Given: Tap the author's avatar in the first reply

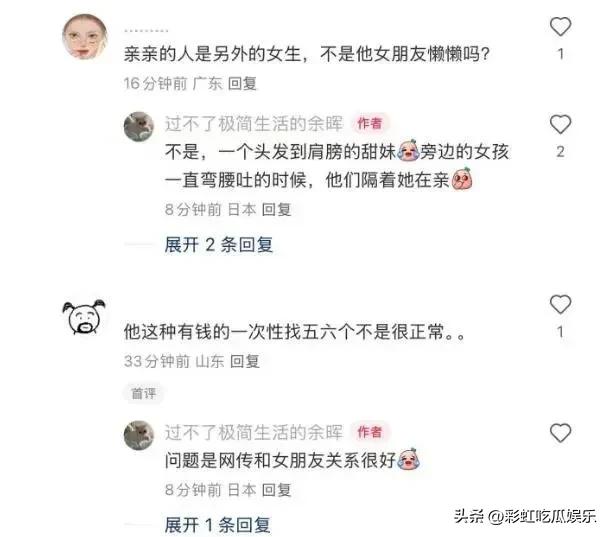Looking at the screenshot, I should coord(138,126).
